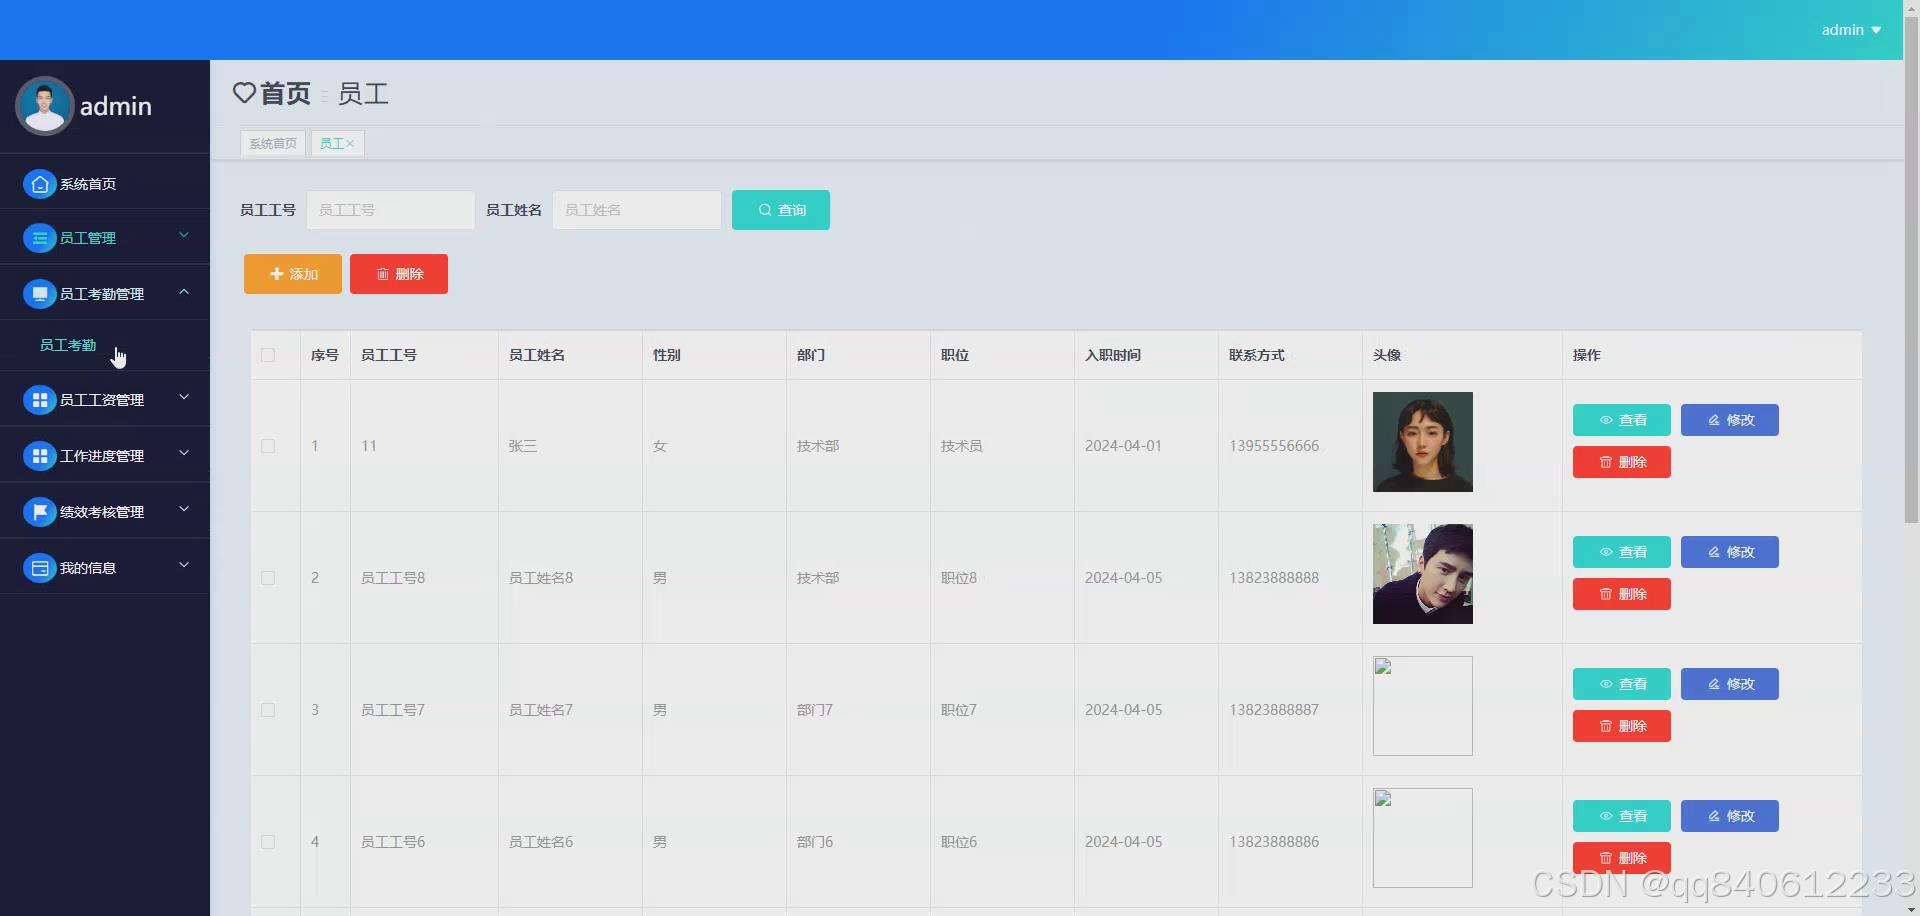The height and width of the screenshot is (916, 1920).
Task: Check the checkbox for 张三 row
Action: (268, 446)
